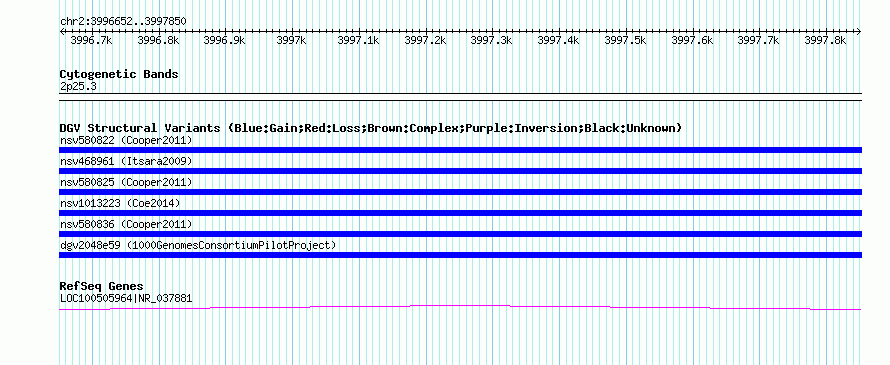
Task: Click the magenta LOC100505964 gene line
Action: [460, 307]
